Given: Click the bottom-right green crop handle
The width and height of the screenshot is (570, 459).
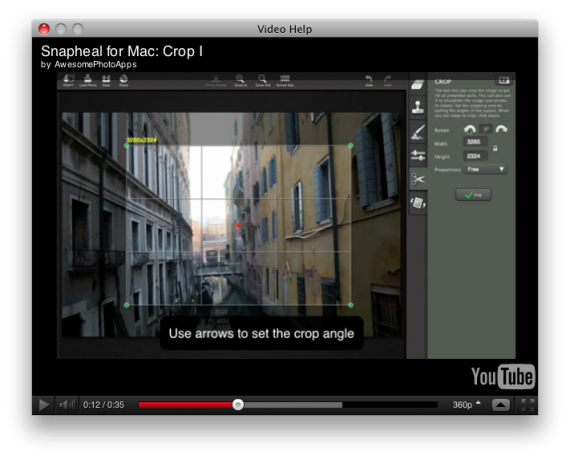Looking at the screenshot, I should coord(350,305).
